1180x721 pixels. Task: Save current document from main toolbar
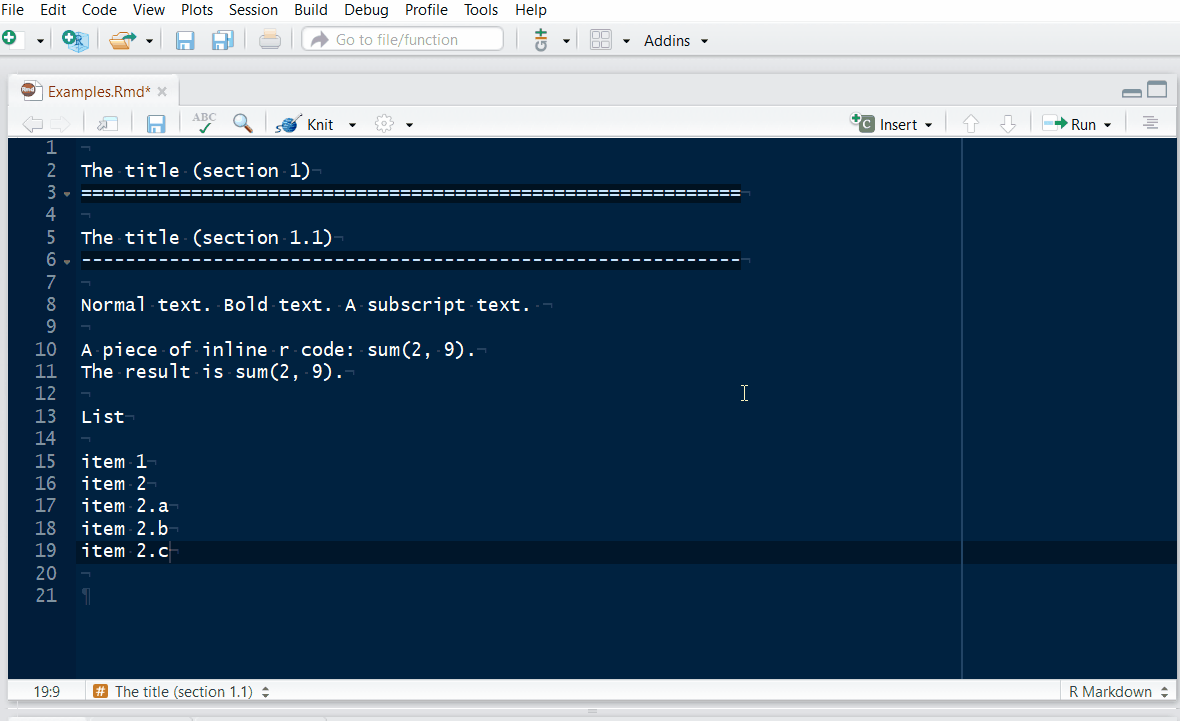click(184, 40)
